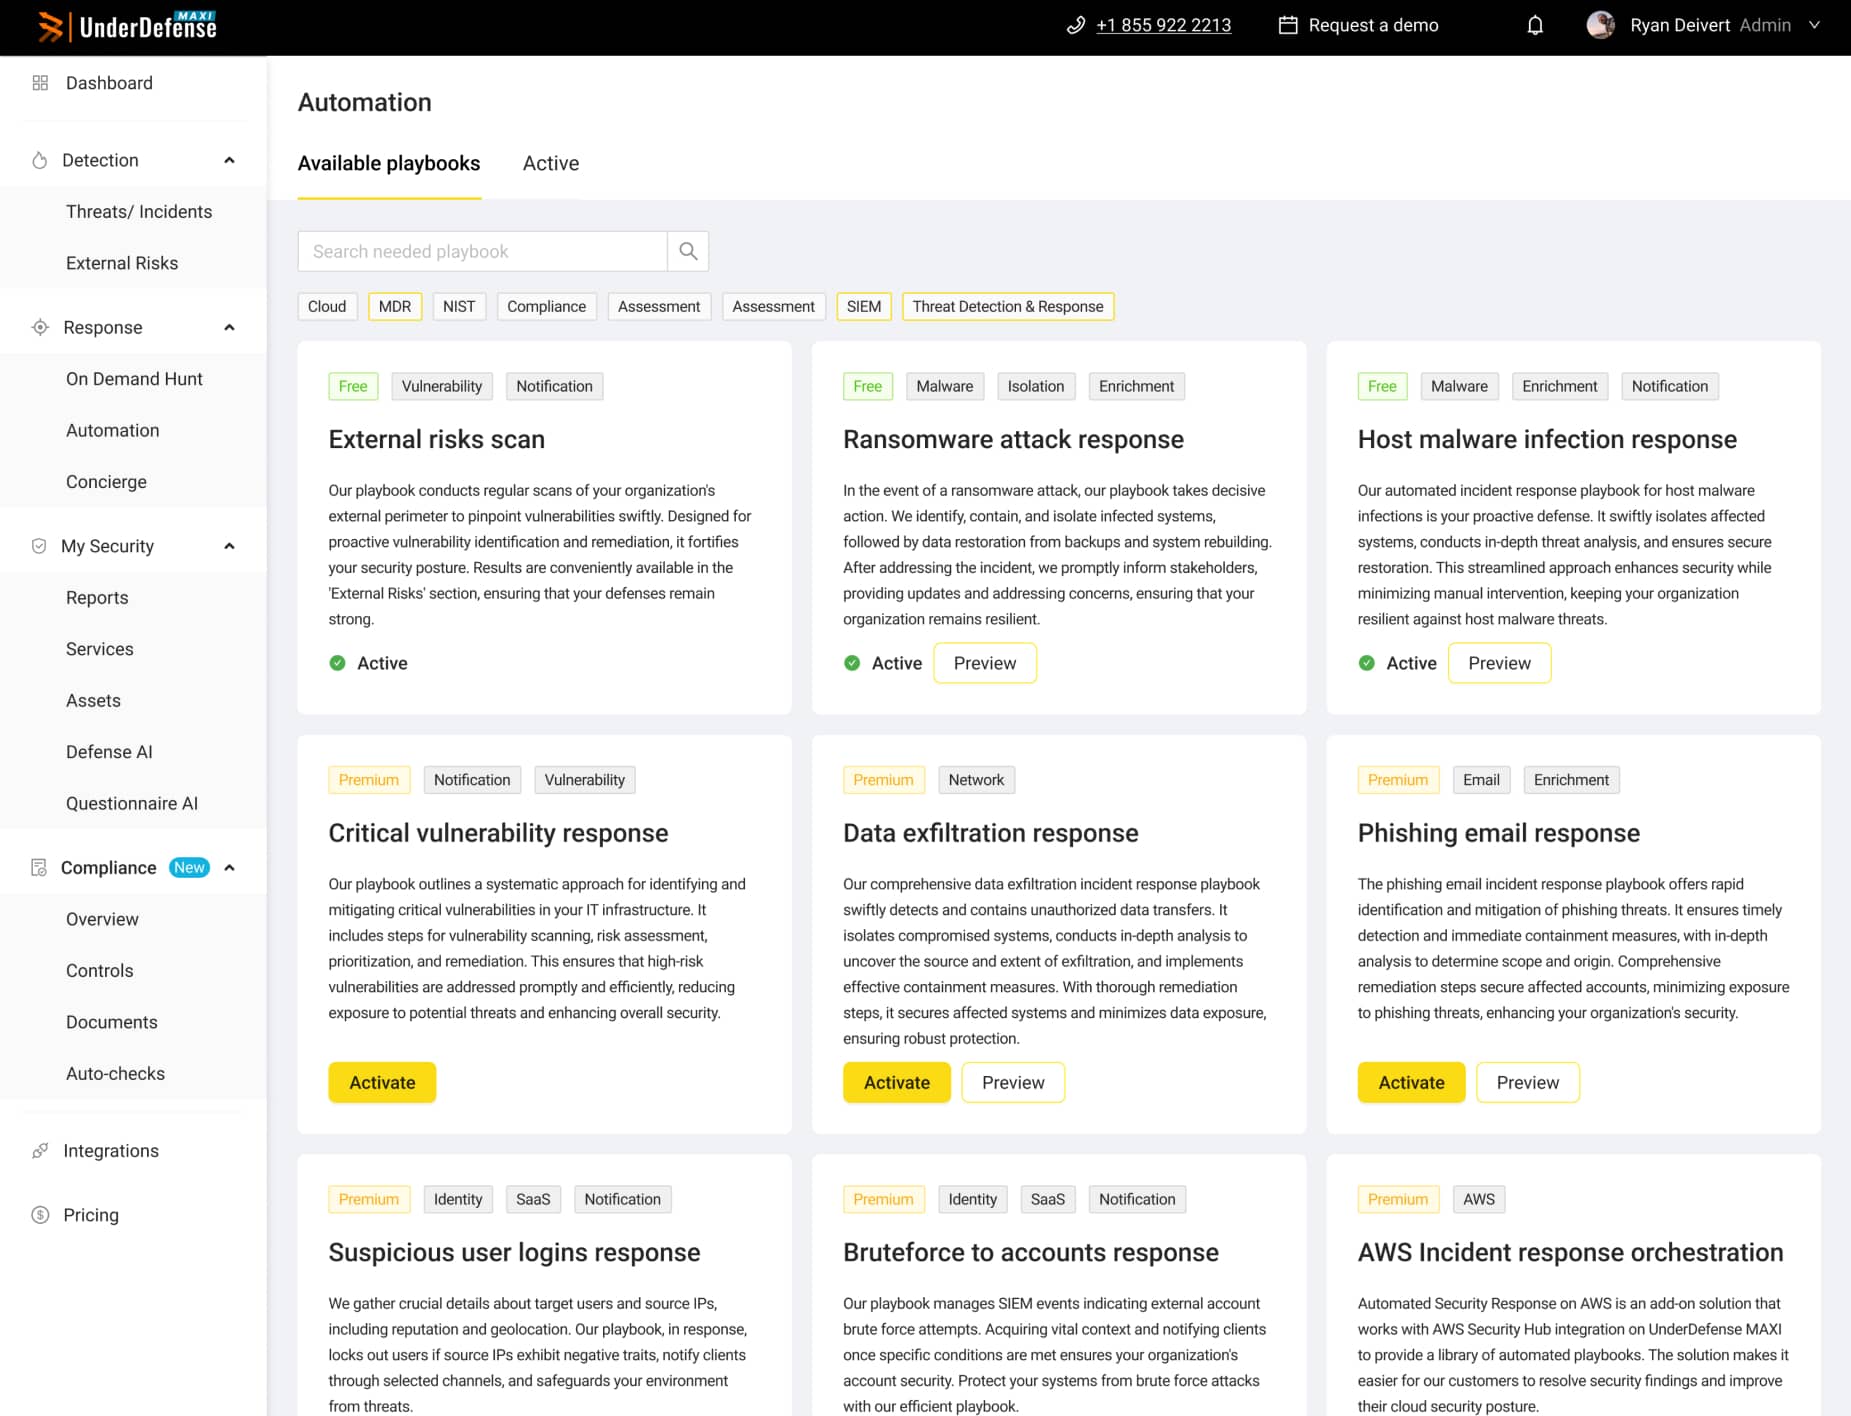Open notifications bell

tap(1535, 25)
